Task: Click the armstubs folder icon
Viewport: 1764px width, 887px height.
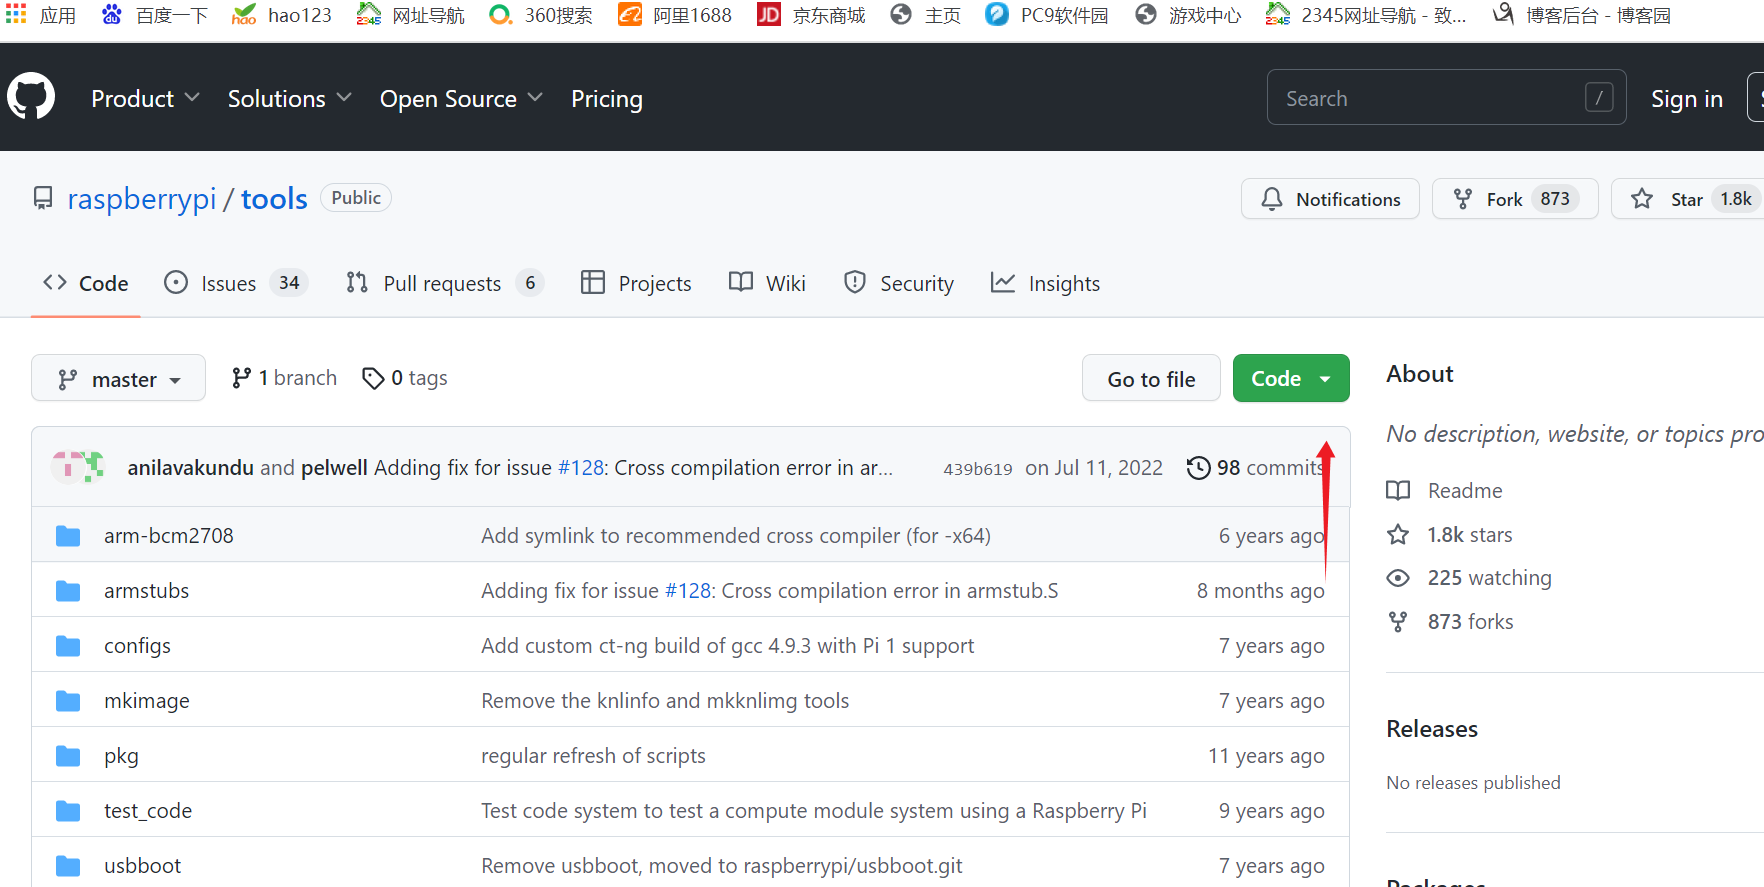Action: click(68, 591)
